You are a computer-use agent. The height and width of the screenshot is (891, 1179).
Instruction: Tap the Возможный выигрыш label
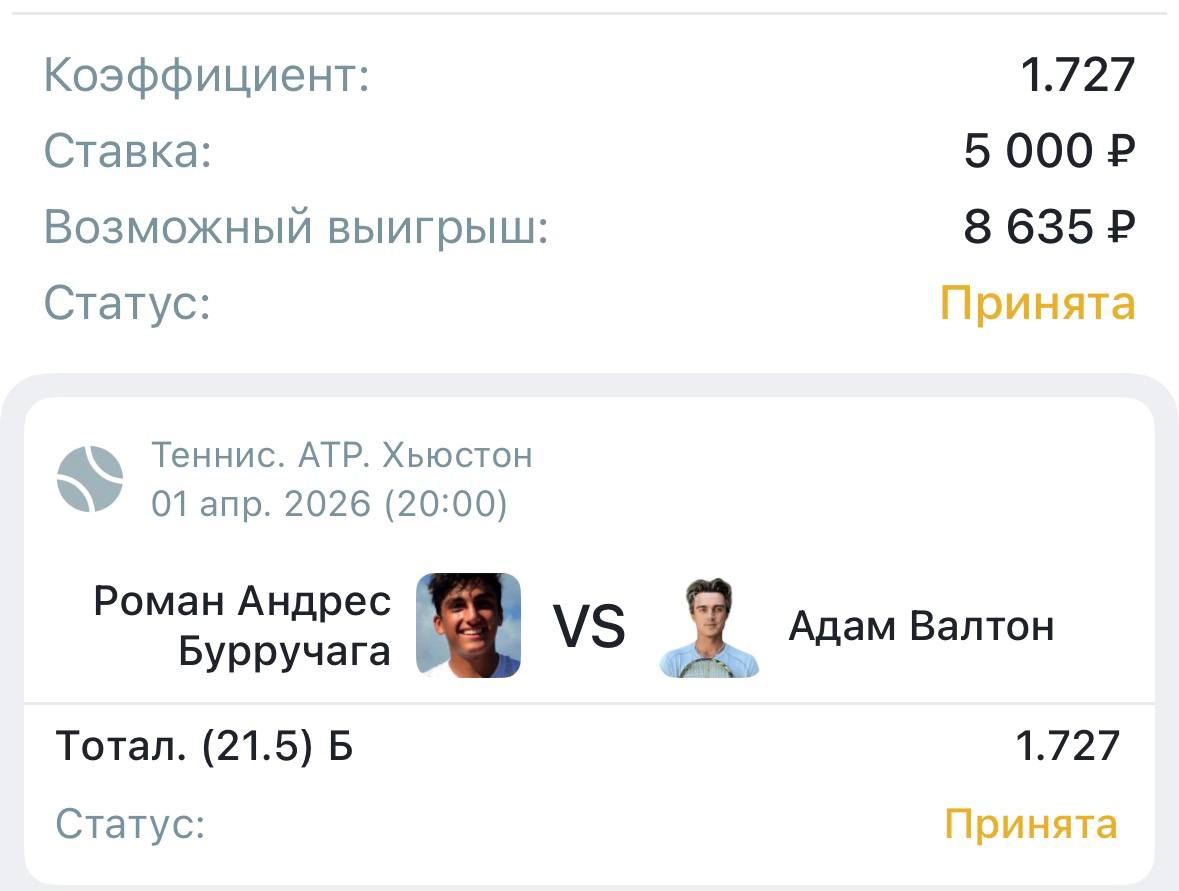(x=297, y=228)
